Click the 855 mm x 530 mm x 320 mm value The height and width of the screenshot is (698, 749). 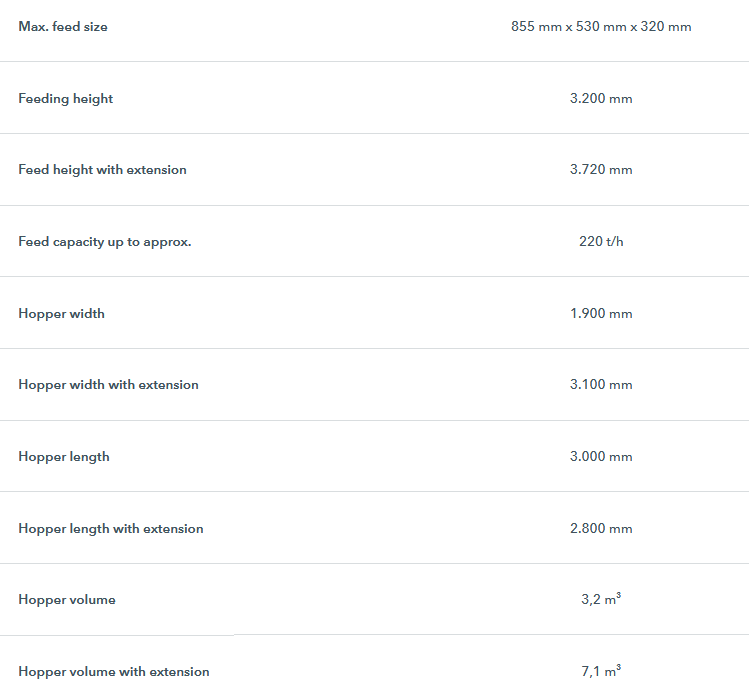coord(601,27)
